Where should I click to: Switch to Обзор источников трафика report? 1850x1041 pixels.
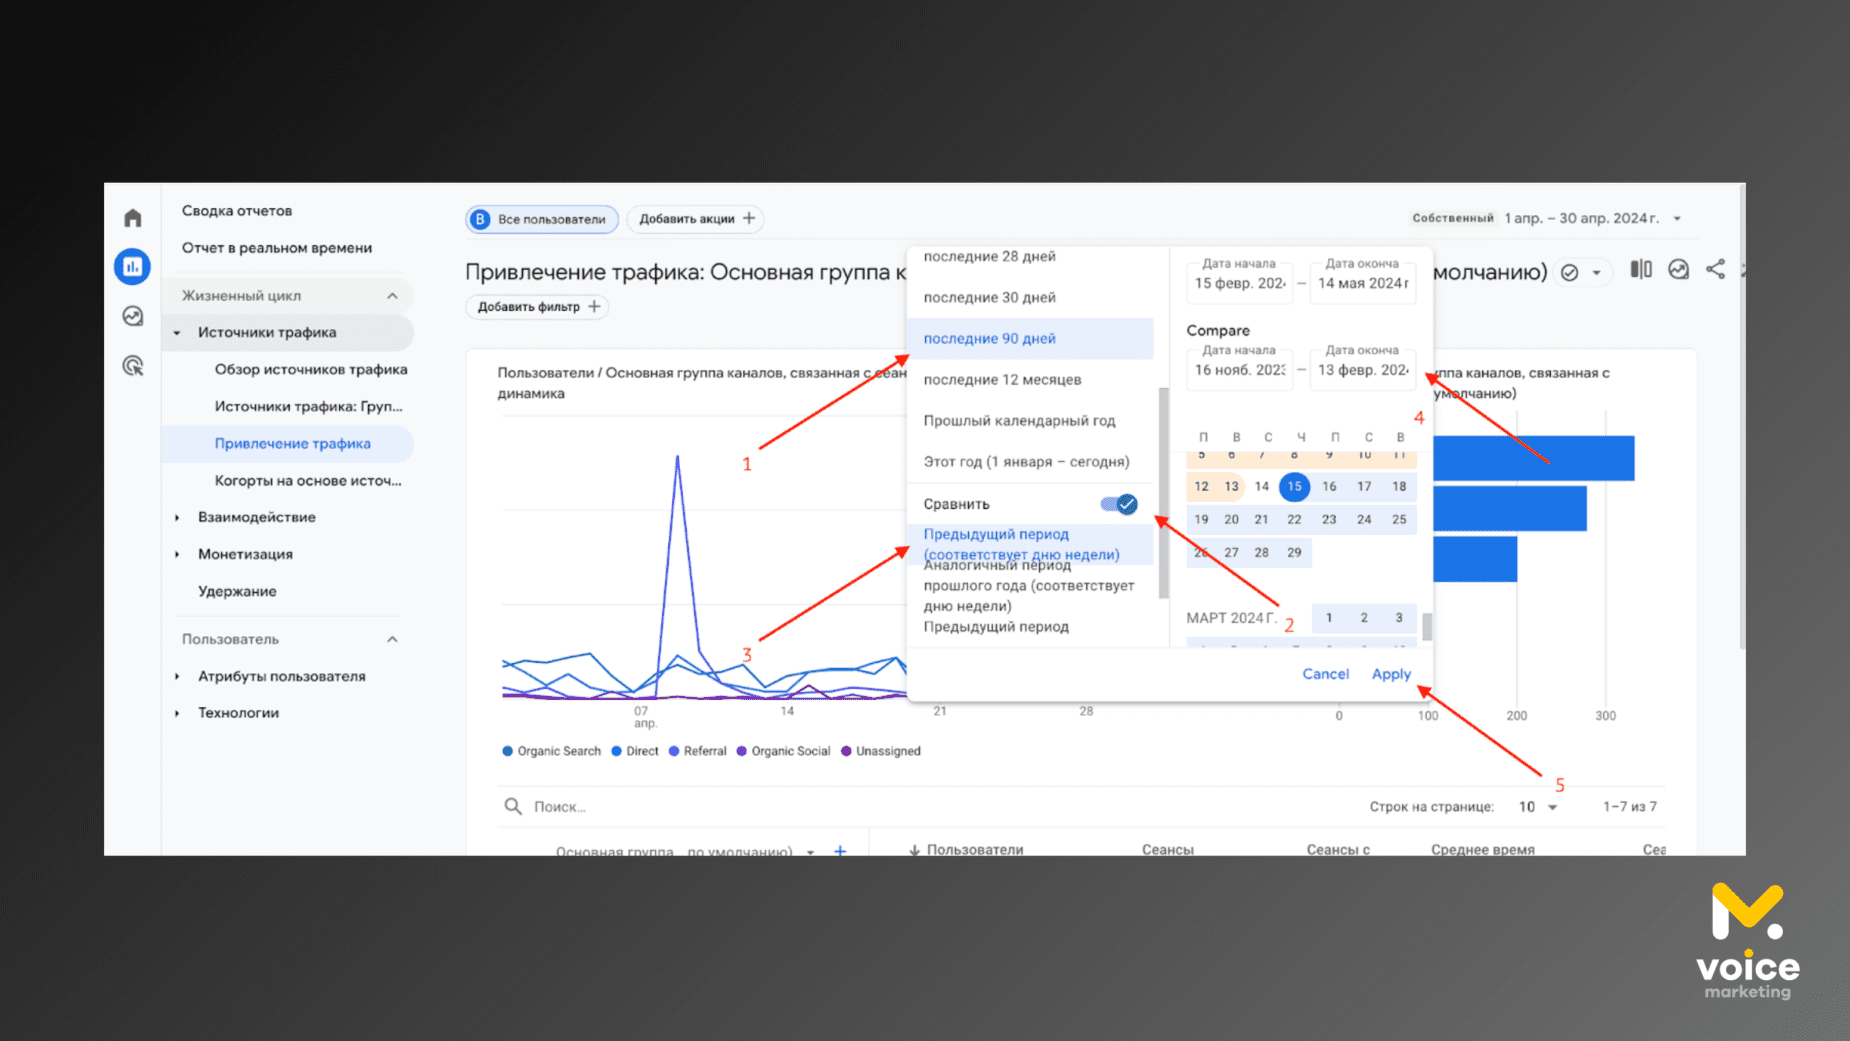310,369
